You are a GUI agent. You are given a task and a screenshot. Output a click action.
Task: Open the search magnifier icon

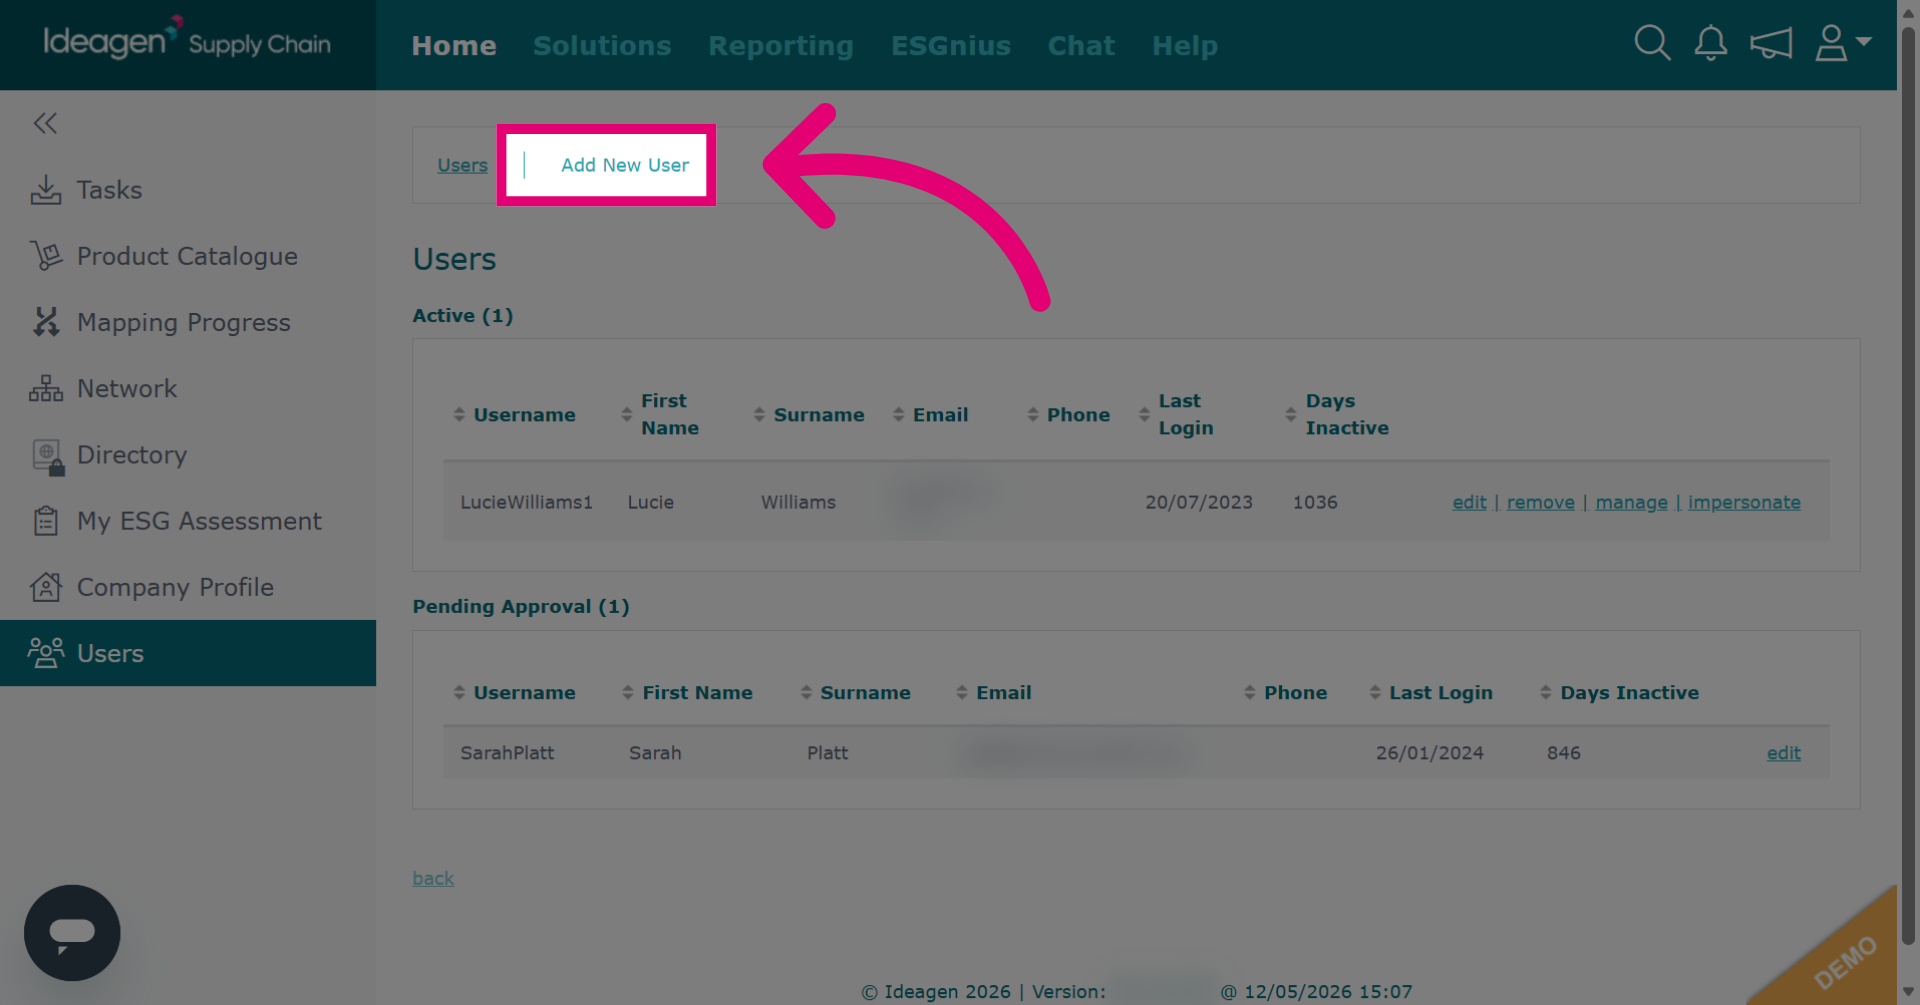tap(1652, 43)
